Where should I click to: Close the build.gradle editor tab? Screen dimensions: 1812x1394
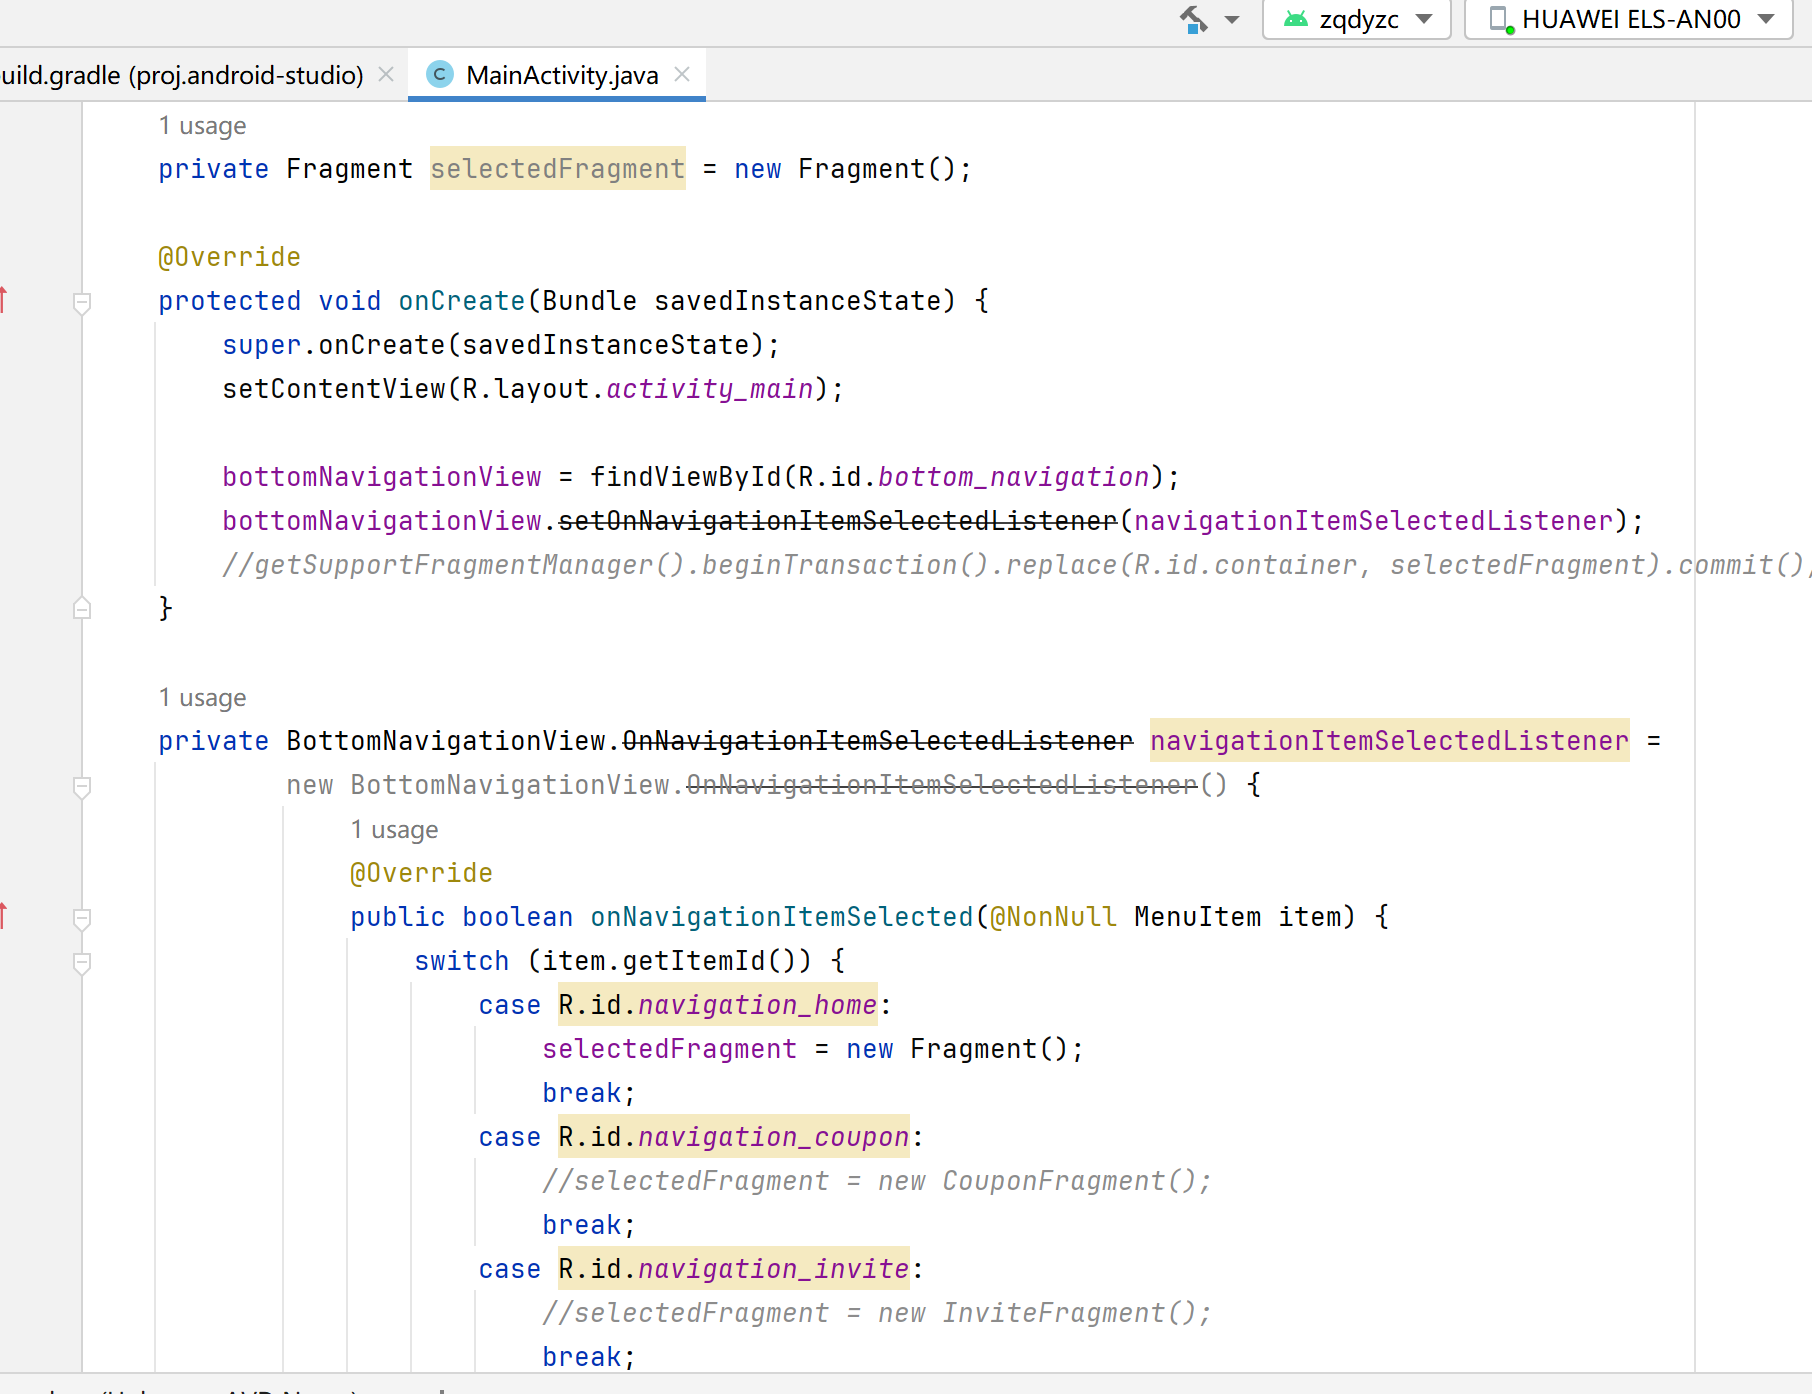pyautogui.click(x=386, y=75)
